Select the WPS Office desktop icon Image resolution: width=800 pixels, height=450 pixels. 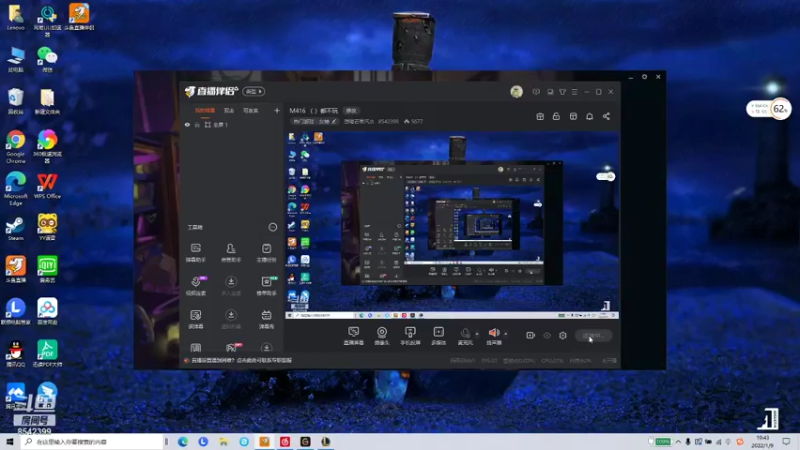pos(47,186)
